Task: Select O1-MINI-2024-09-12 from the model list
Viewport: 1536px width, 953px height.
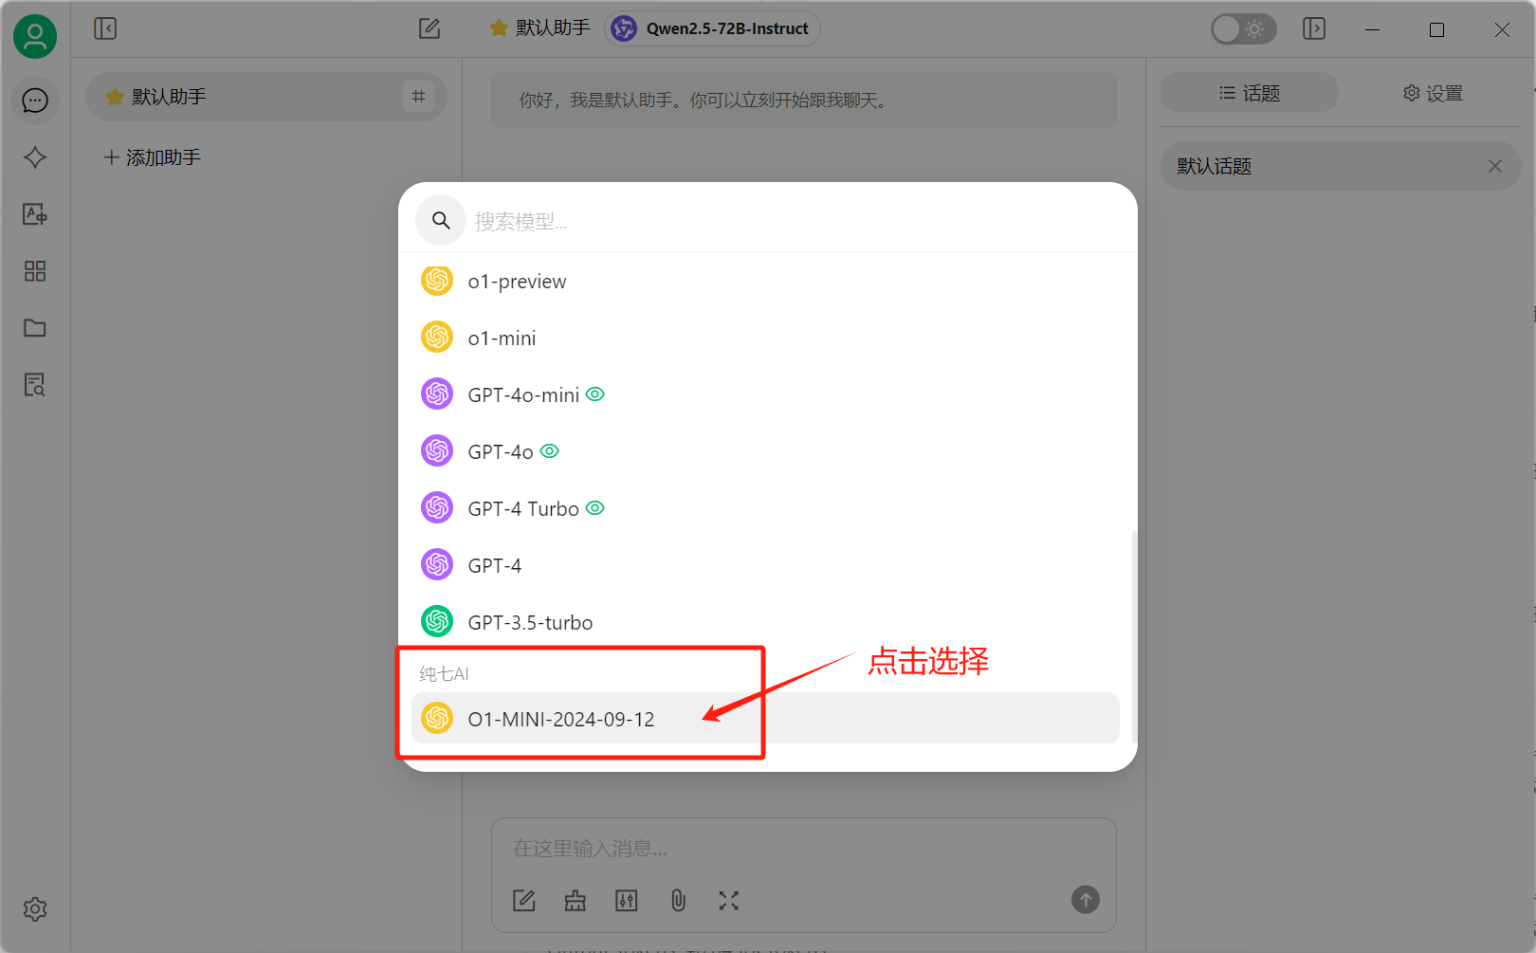Action: 561,718
